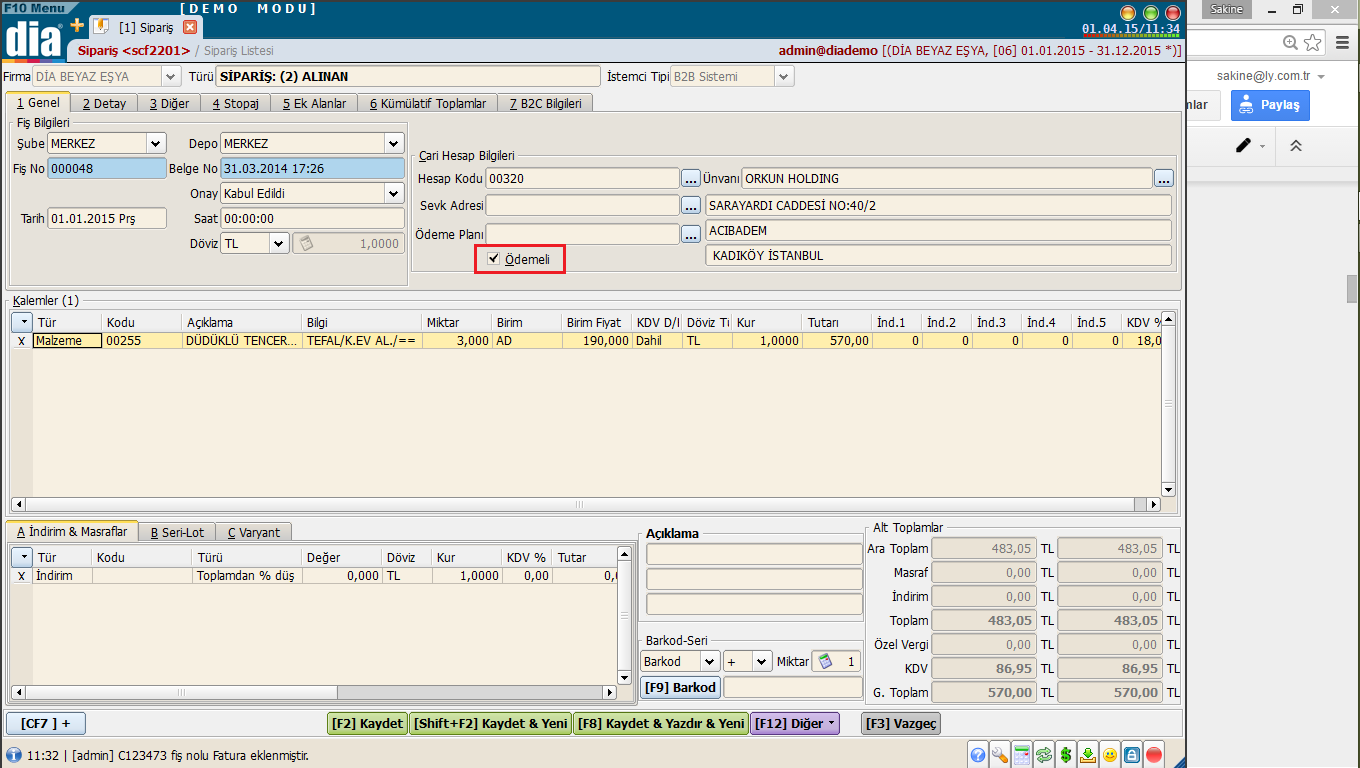Open the İstemci Tipi dropdown

(784, 76)
